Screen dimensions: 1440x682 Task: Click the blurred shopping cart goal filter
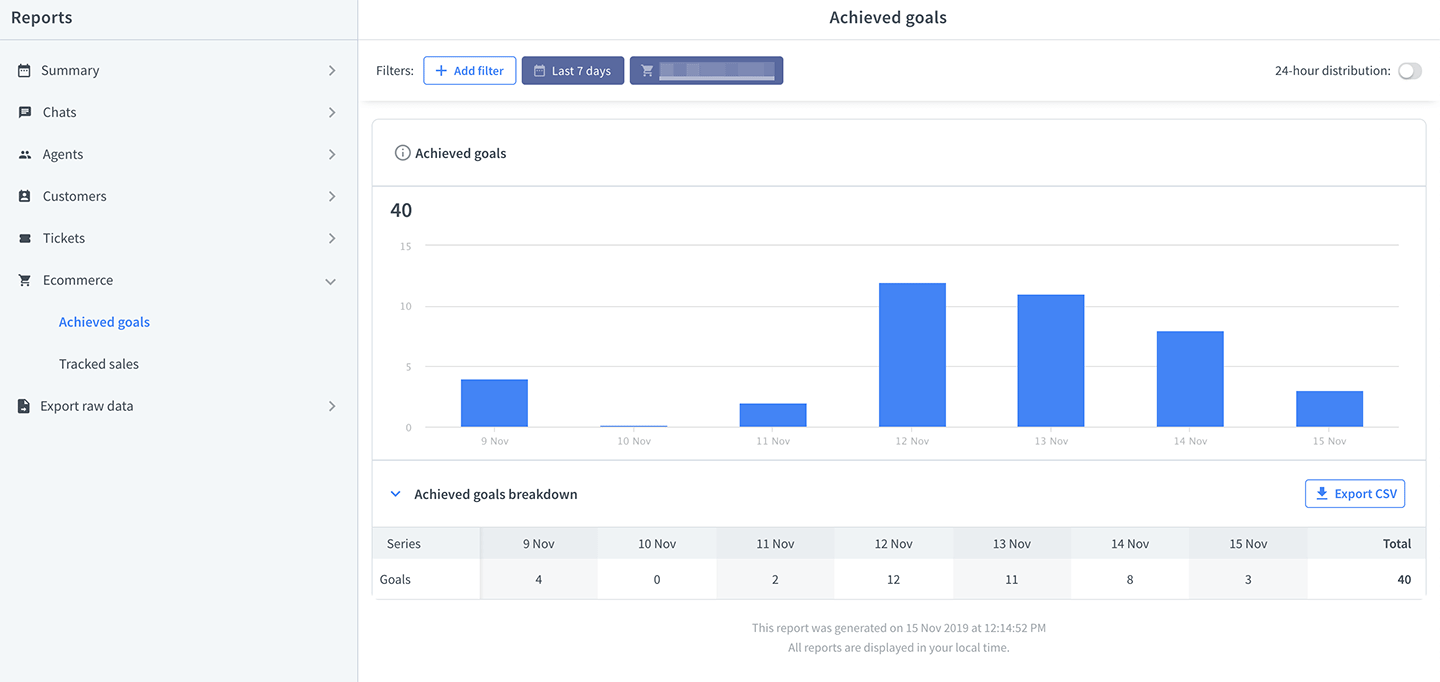(x=706, y=71)
